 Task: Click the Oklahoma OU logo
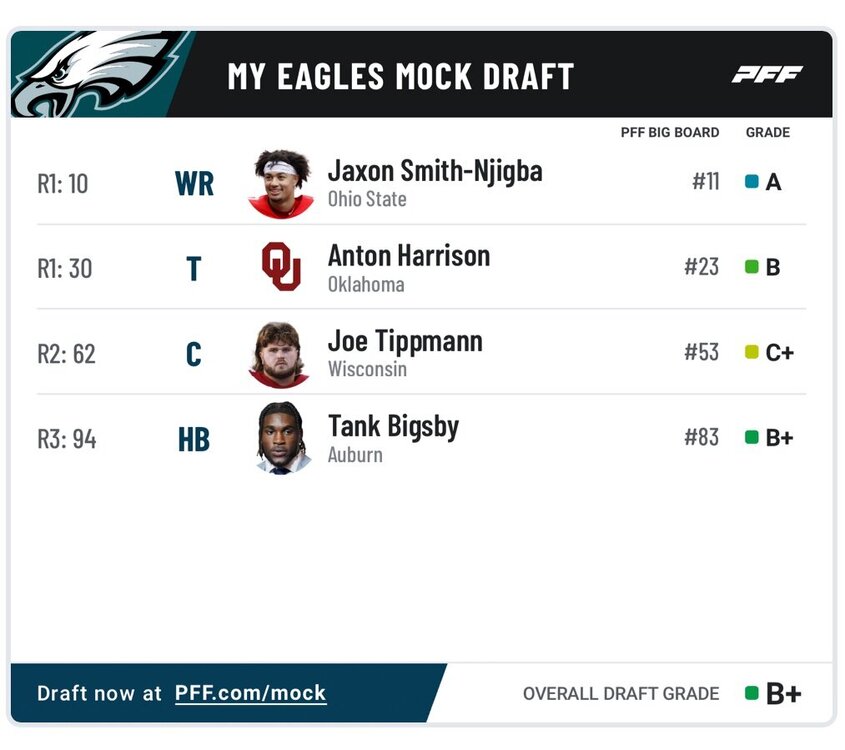pos(281,267)
